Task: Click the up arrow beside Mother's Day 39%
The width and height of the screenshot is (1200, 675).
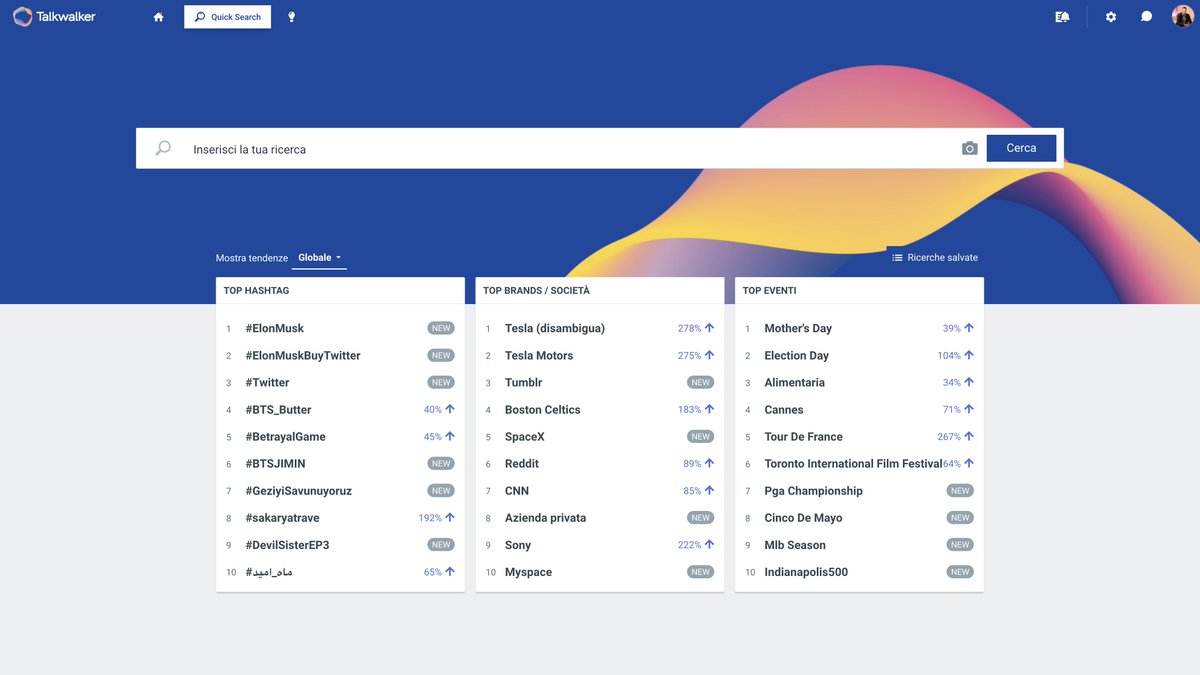Action: pyautogui.click(x=969, y=328)
